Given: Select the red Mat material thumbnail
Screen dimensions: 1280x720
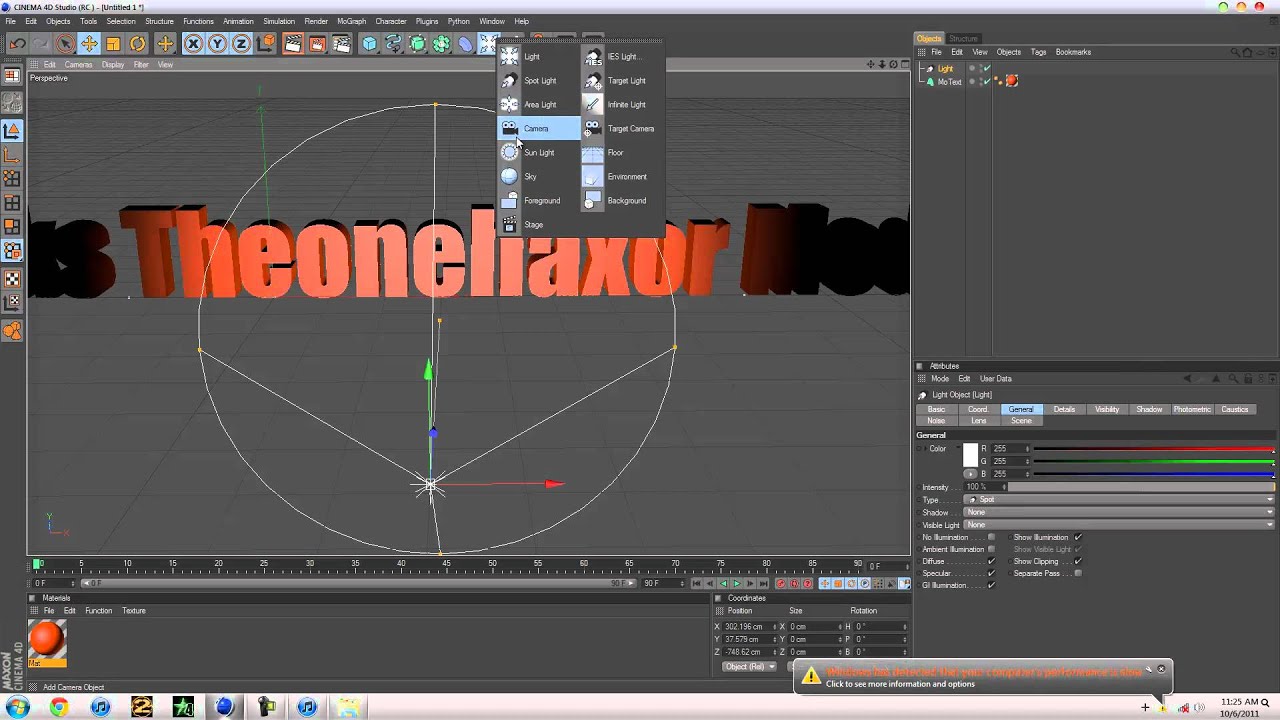Looking at the screenshot, I should [47, 638].
